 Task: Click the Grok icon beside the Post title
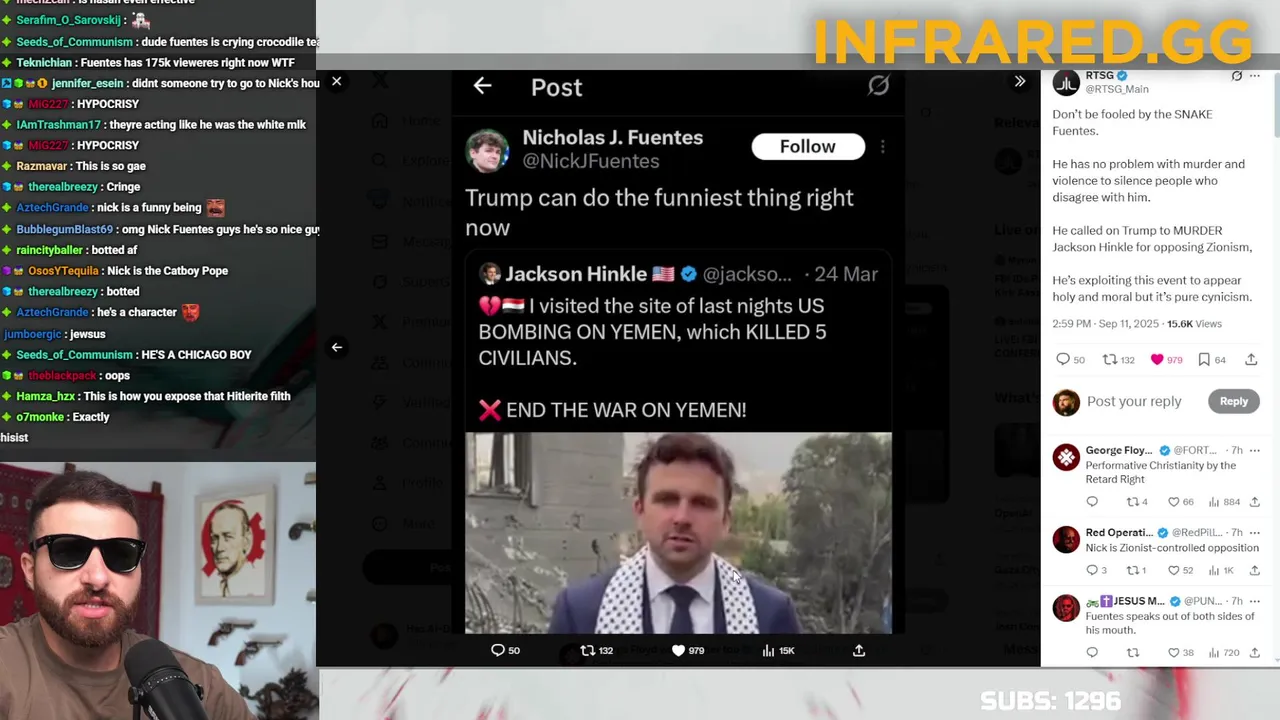tap(878, 86)
